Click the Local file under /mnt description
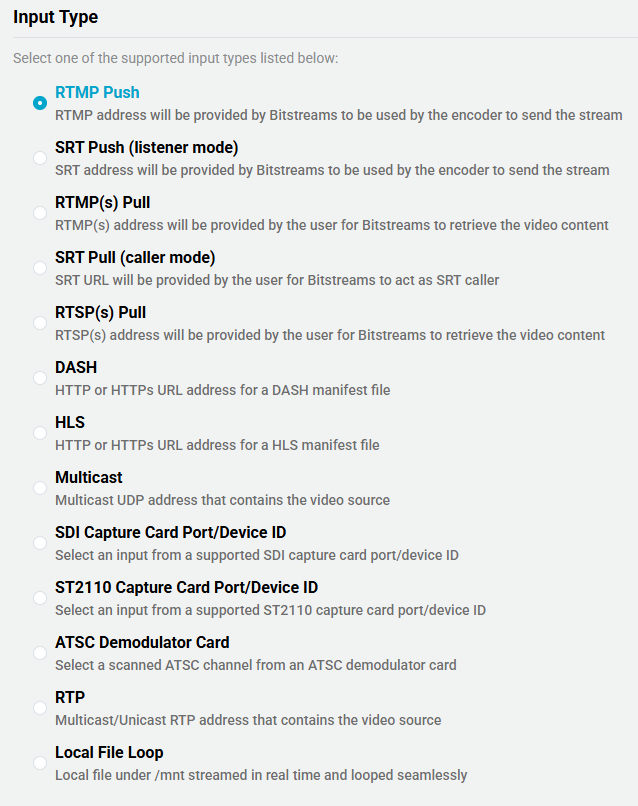 (261, 775)
